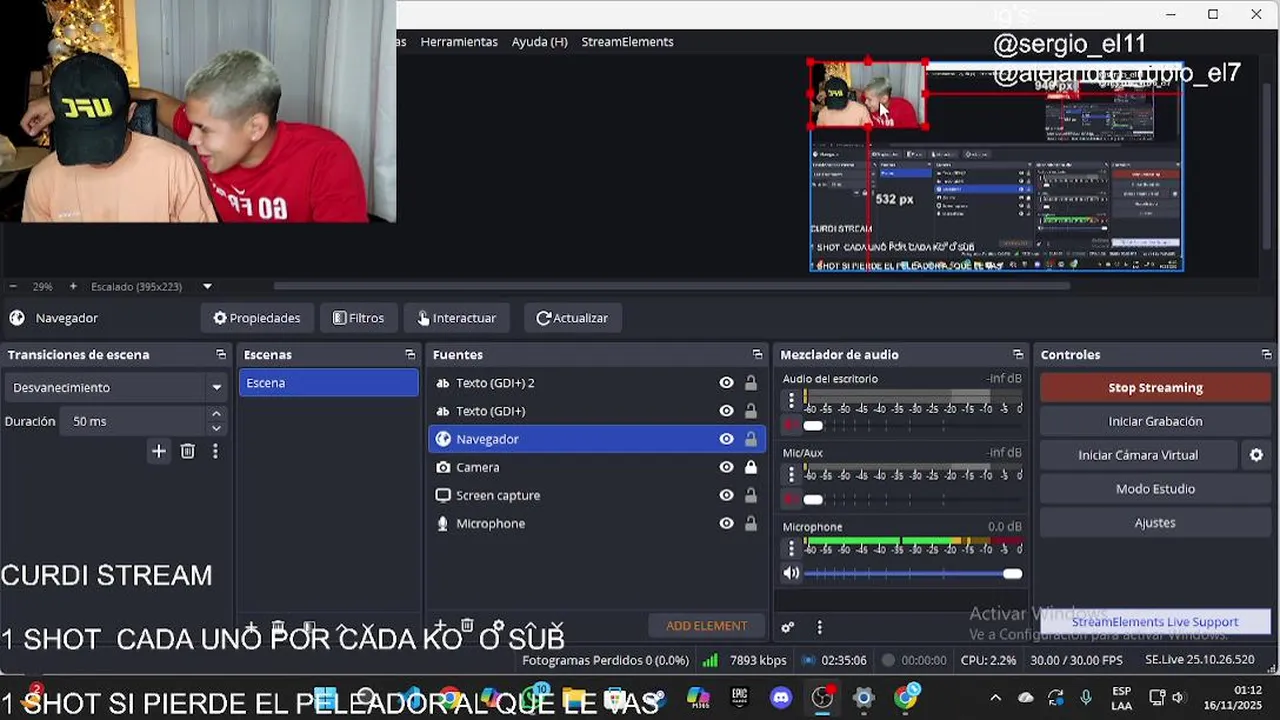Open Filtros for Navegador
Screen dimensions: 1280x720
[359, 318]
